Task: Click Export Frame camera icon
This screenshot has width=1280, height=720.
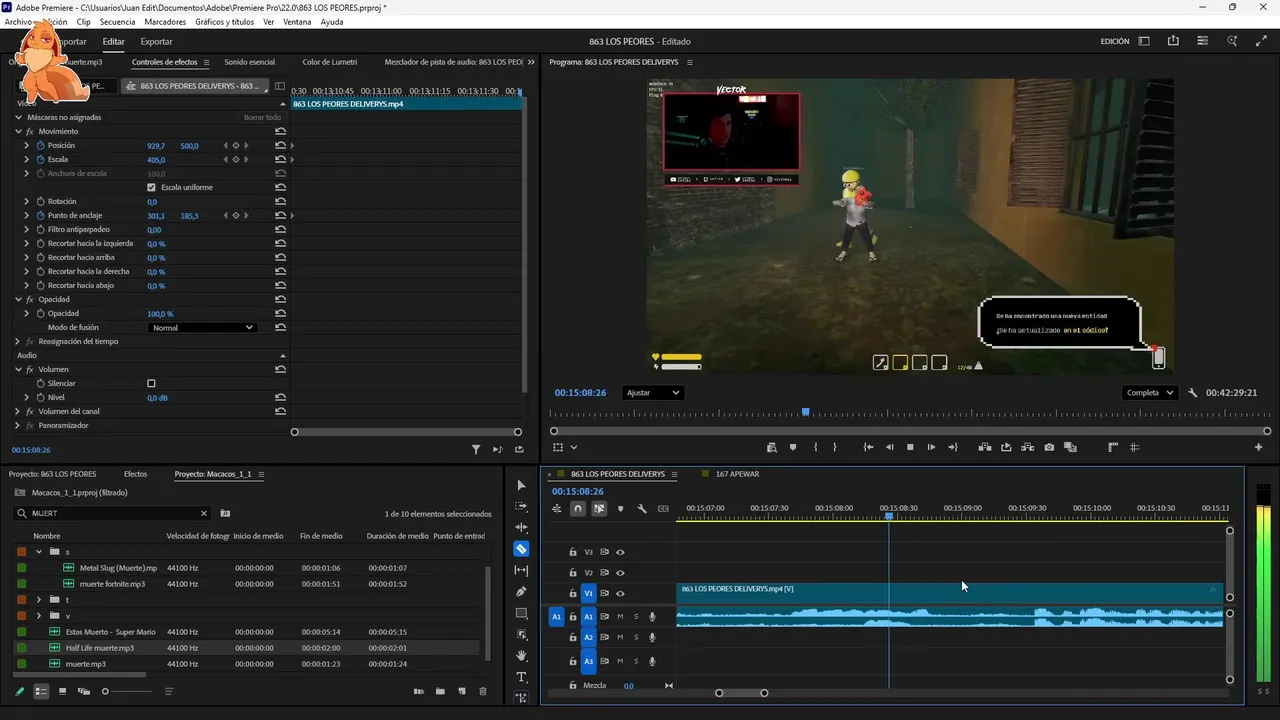Action: tap(1049, 447)
